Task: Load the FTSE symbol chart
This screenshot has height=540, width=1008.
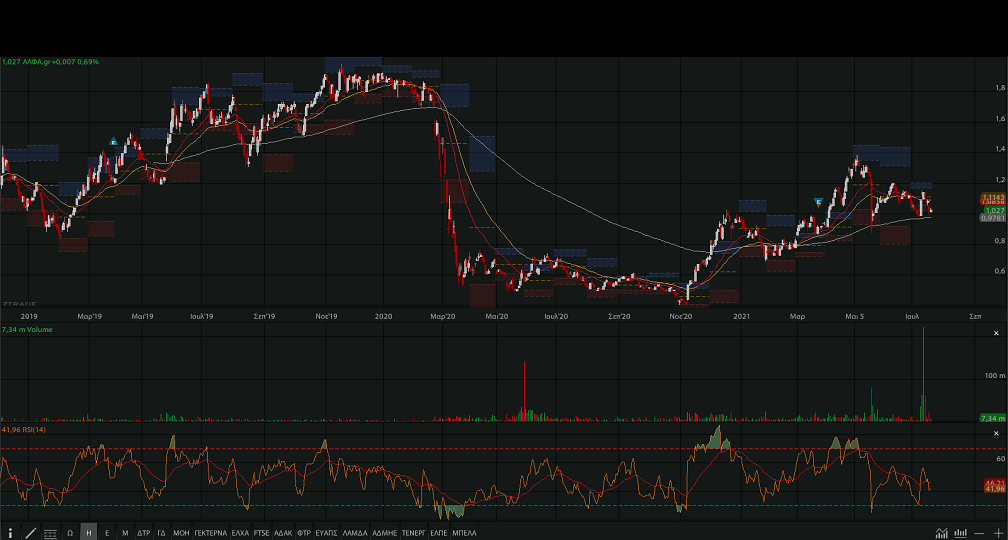Action: (x=262, y=533)
